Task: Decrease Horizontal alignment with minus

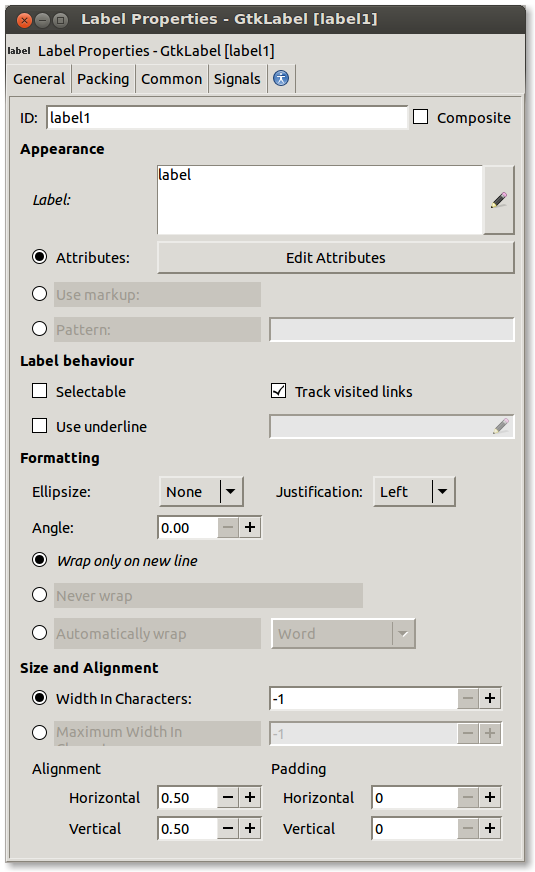Action: click(228, 797)
